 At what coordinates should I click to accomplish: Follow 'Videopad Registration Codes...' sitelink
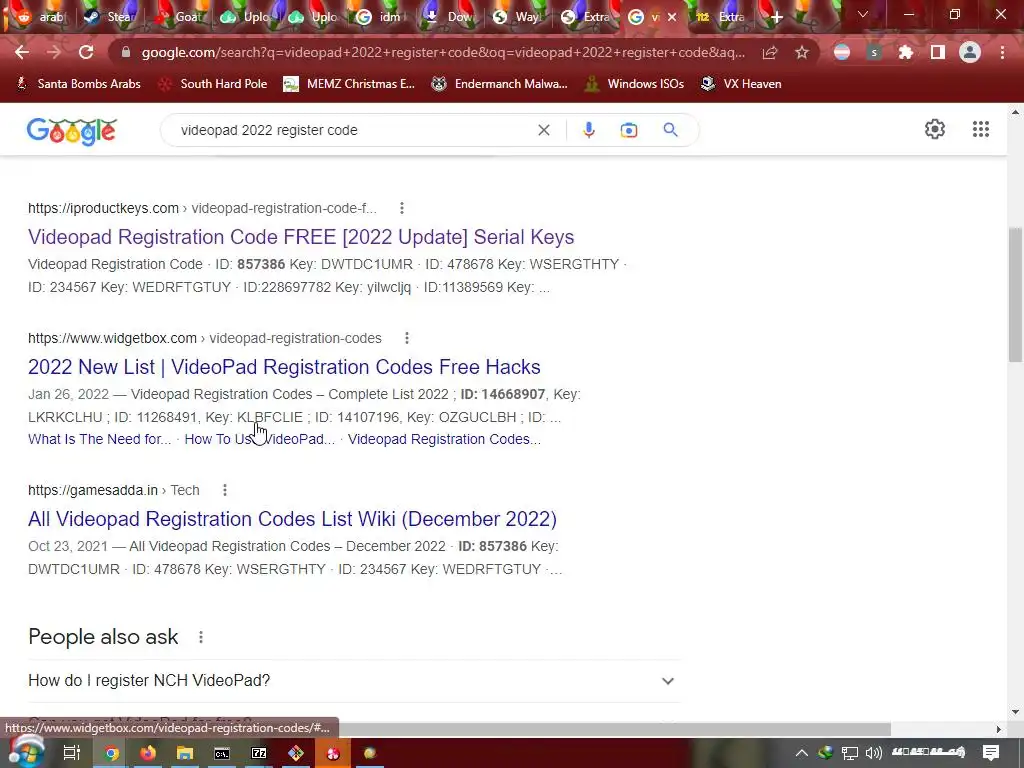(x=444, y=440)
